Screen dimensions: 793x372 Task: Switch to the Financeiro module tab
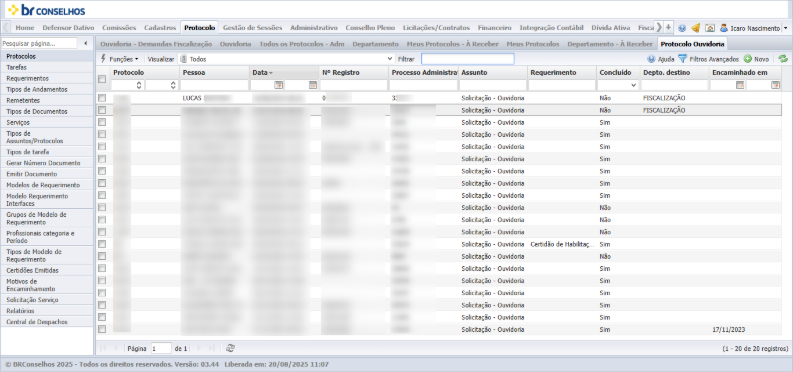(x=495, y=28)
